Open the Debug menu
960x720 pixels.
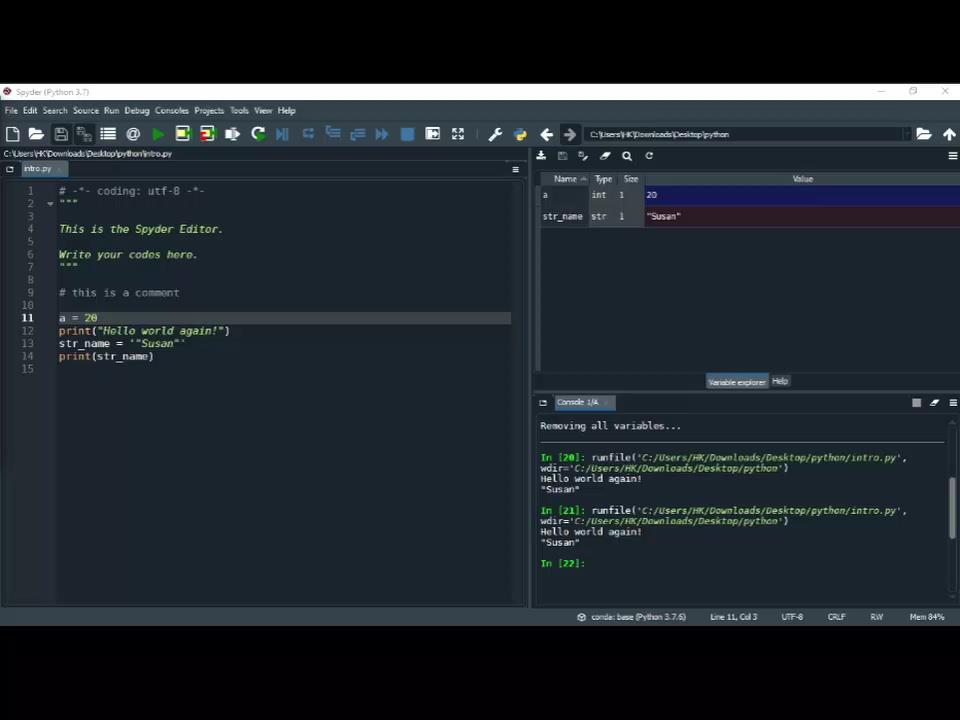tap(137, 111)
